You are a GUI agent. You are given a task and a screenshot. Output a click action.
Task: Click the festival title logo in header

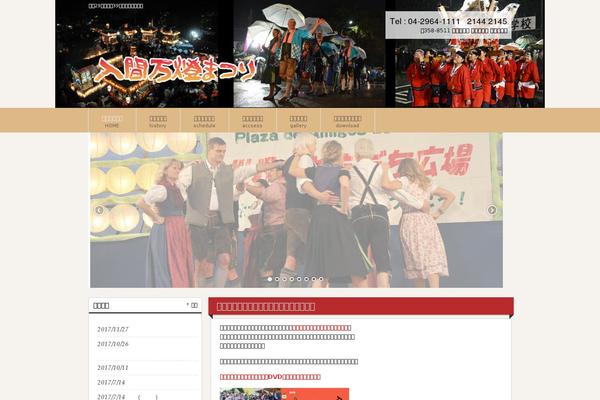(175, 69)
